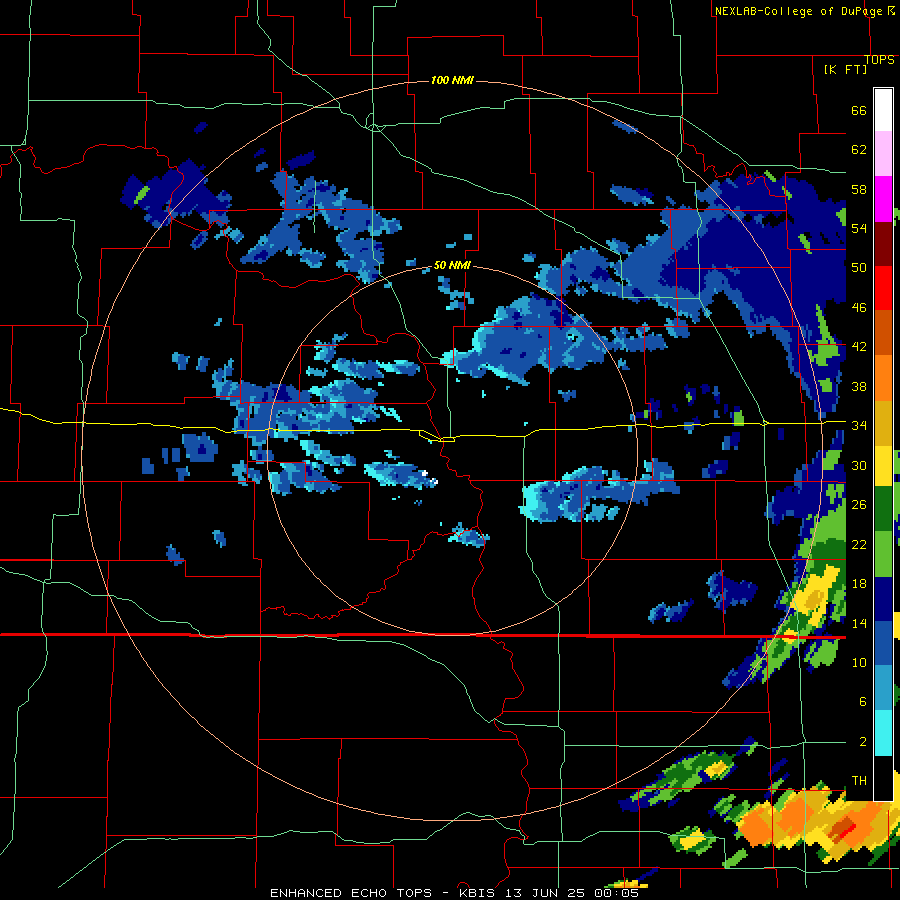The height and width of the screenshot is (900, 900).
Task: Click the [K FT] units label
Action: point(845,69)
